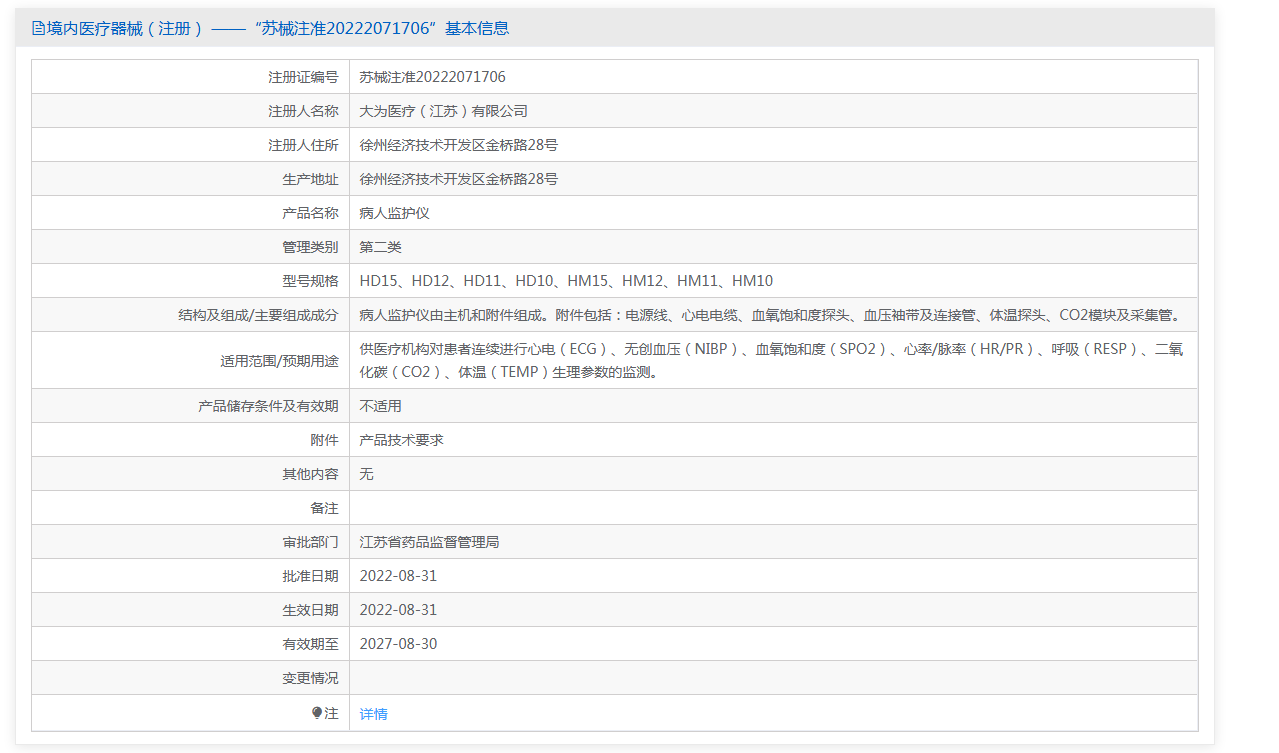This screenshot has height=753, width=1279.
Task: Click the 管理类别 label
Action: pyautogui.click(x=310, y=247)
